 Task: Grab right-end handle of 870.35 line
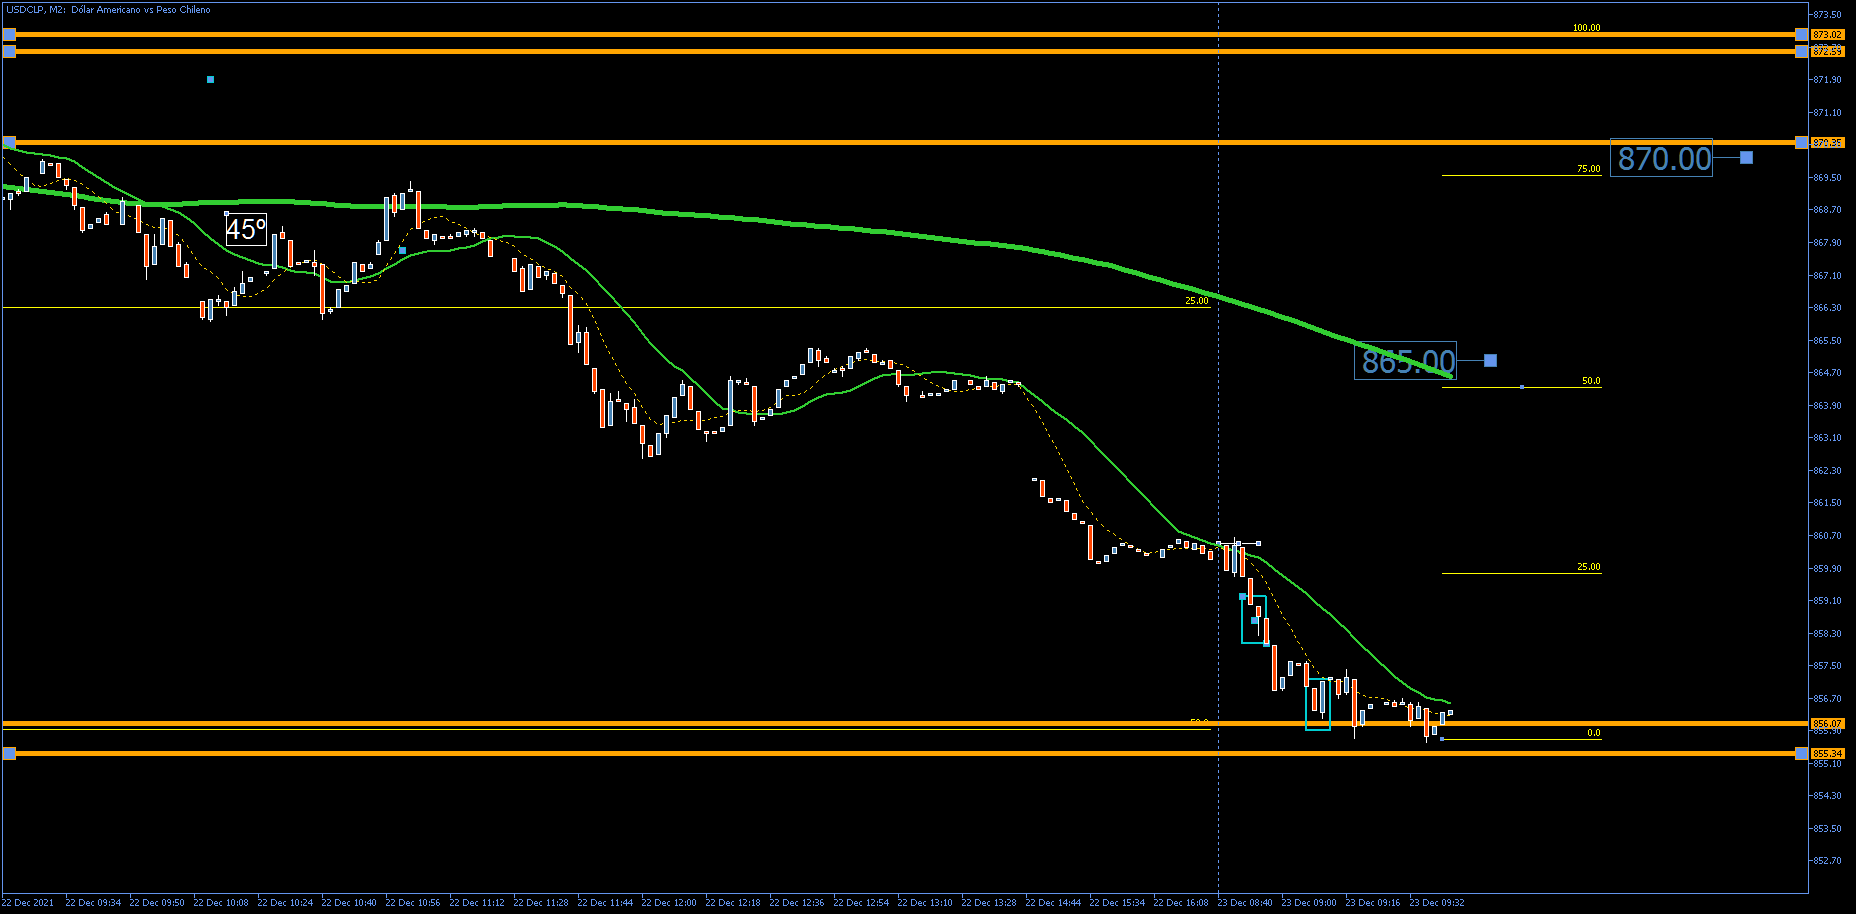[x=1801, y=142]
